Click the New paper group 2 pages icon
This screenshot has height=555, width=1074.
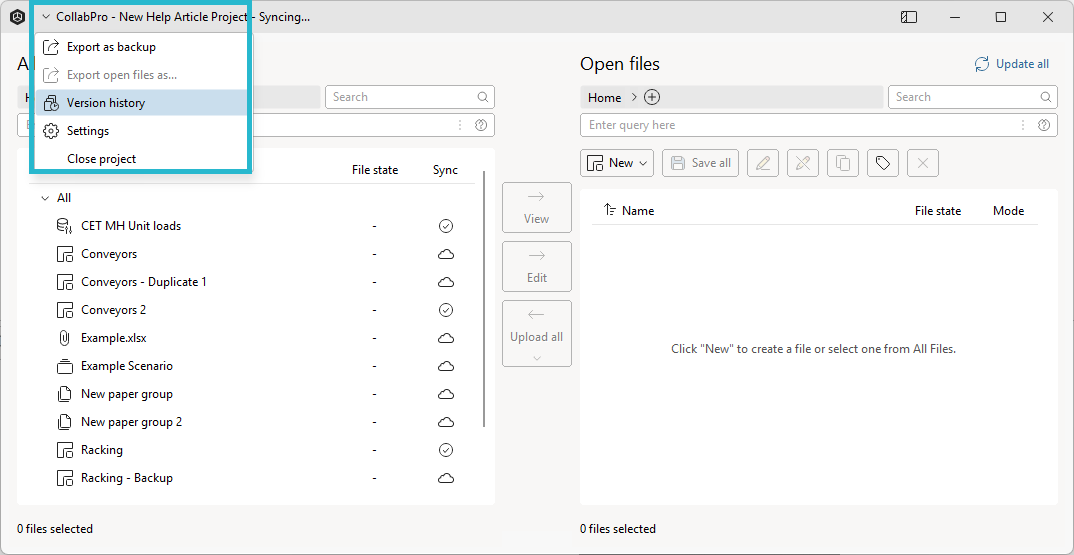click(64, 422)
